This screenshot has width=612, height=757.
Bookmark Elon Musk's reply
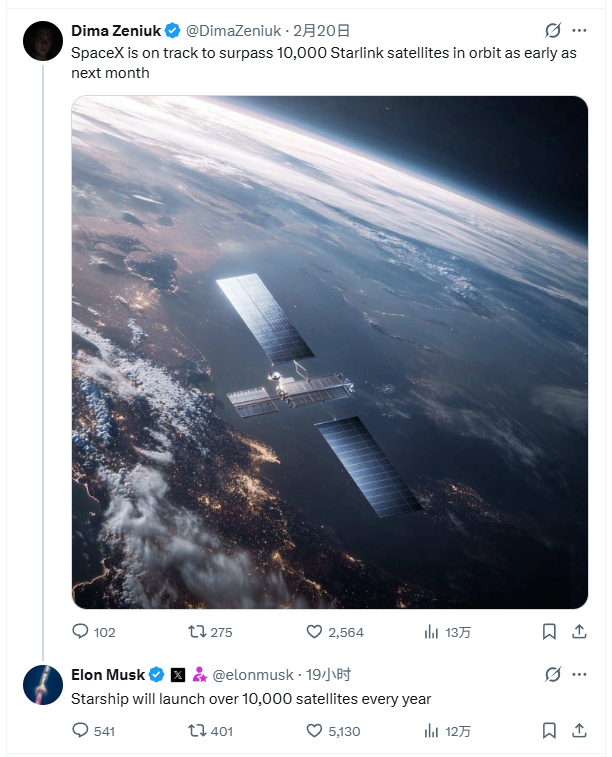[x=549, y=731]
